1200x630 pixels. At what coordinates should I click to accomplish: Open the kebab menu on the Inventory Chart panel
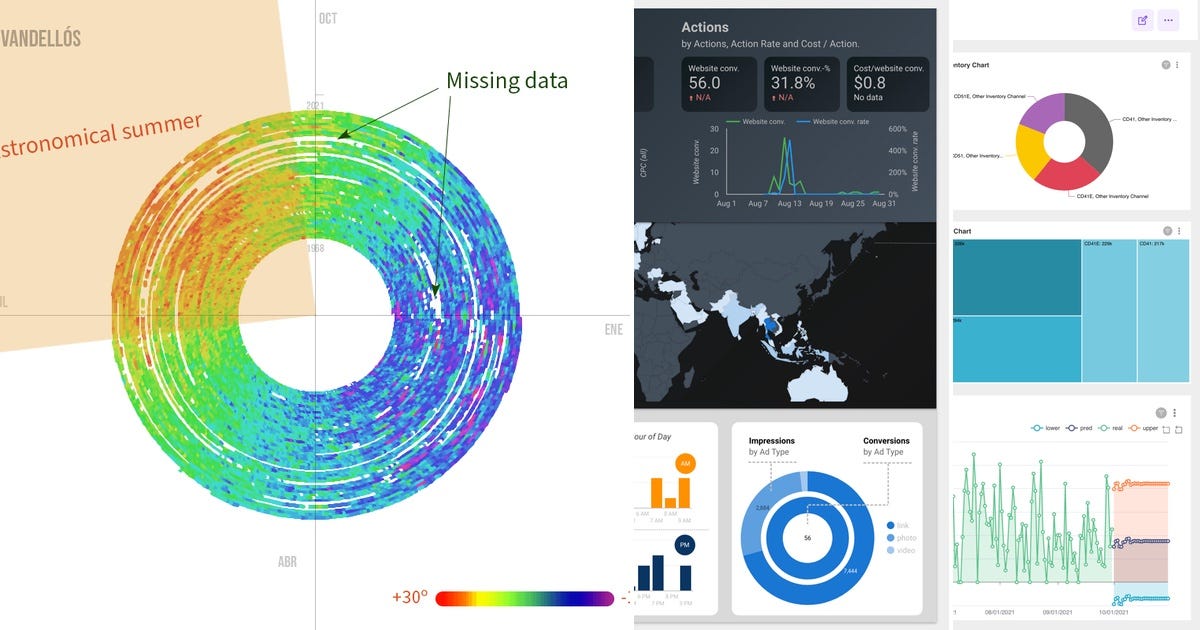click(x=1177, y=64)
